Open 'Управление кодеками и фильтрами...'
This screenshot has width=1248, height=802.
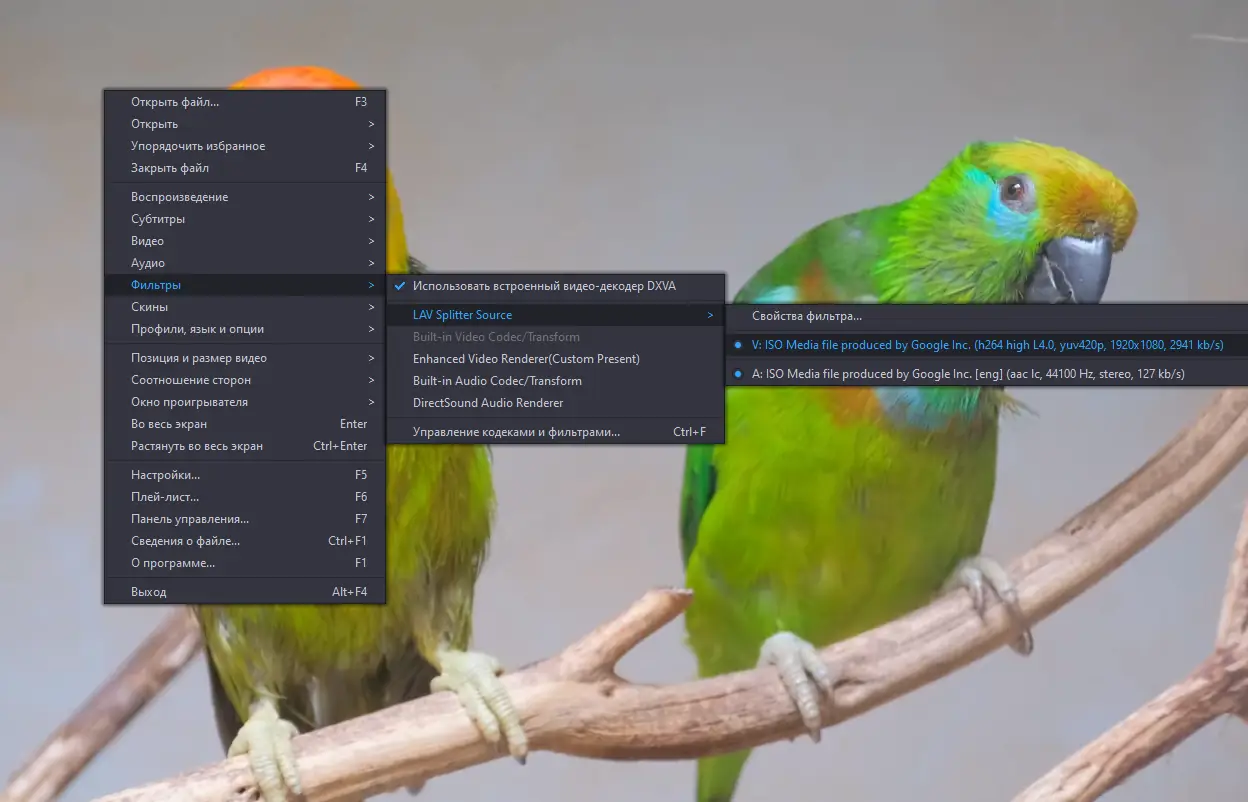[555, 432]
